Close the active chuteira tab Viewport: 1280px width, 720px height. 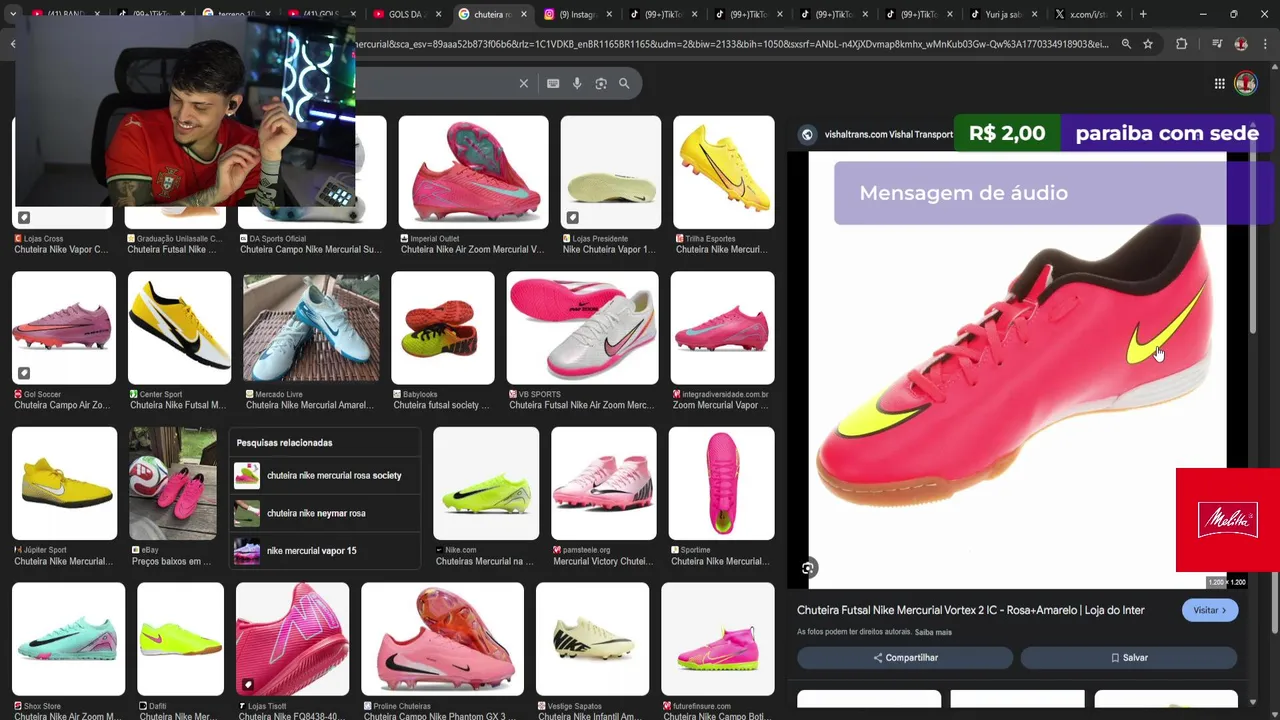pos(523,14)
